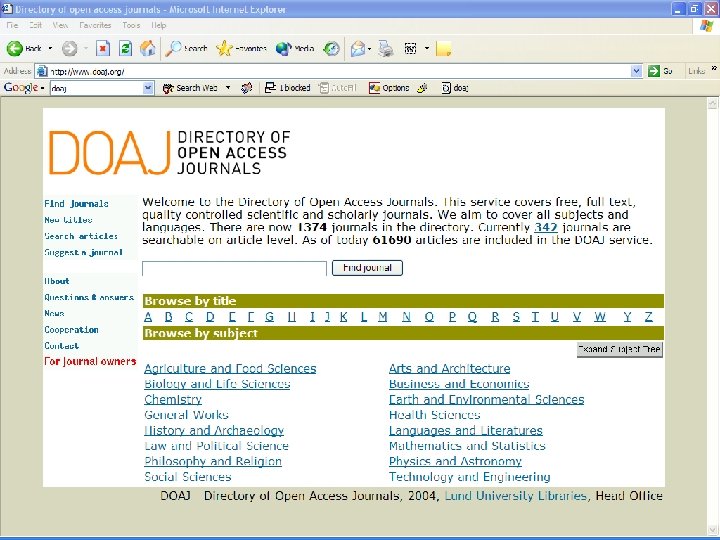Open the File menu
720x540 pixels.
[x=12, y=25]
